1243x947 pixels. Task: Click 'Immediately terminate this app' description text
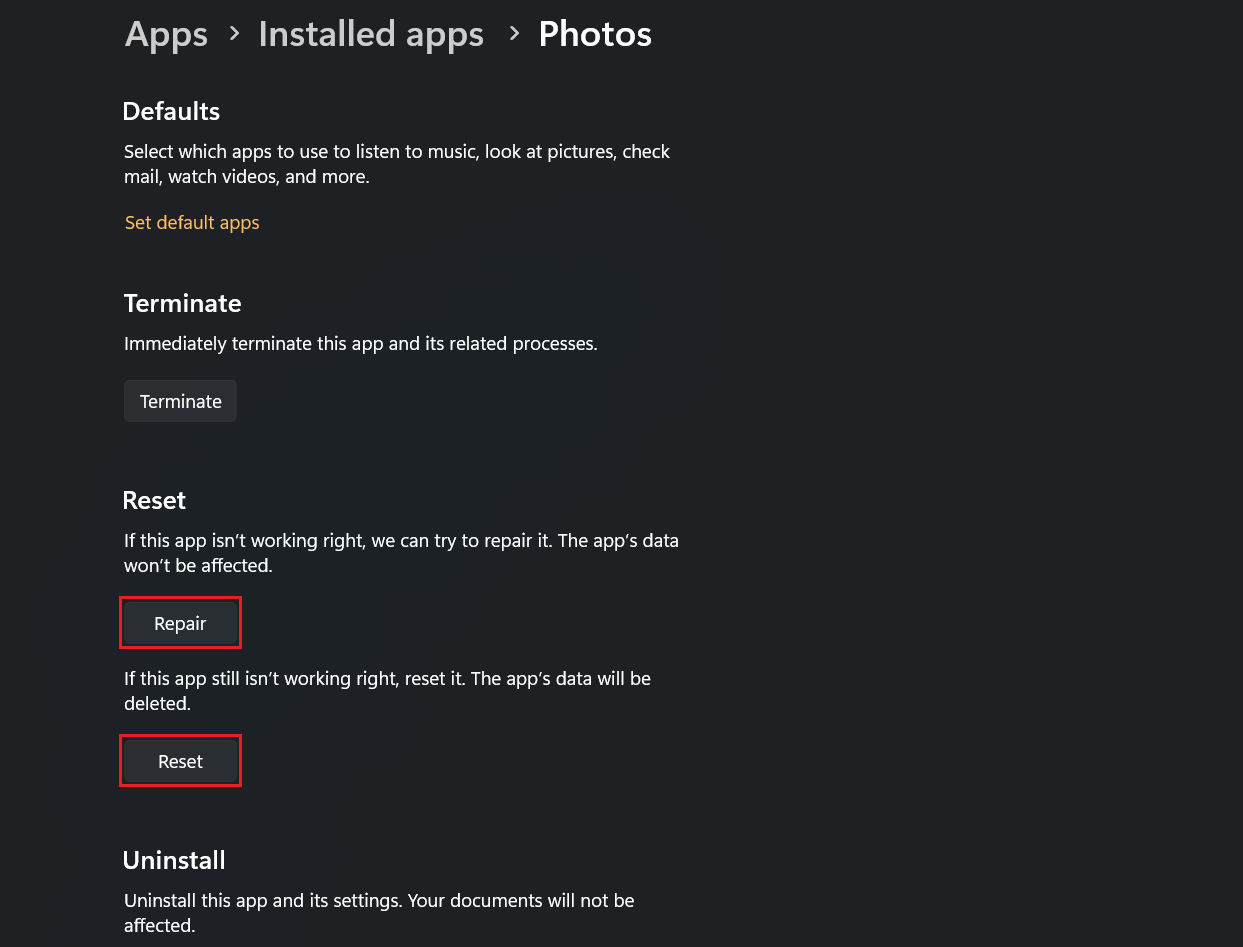coord(360,344)
